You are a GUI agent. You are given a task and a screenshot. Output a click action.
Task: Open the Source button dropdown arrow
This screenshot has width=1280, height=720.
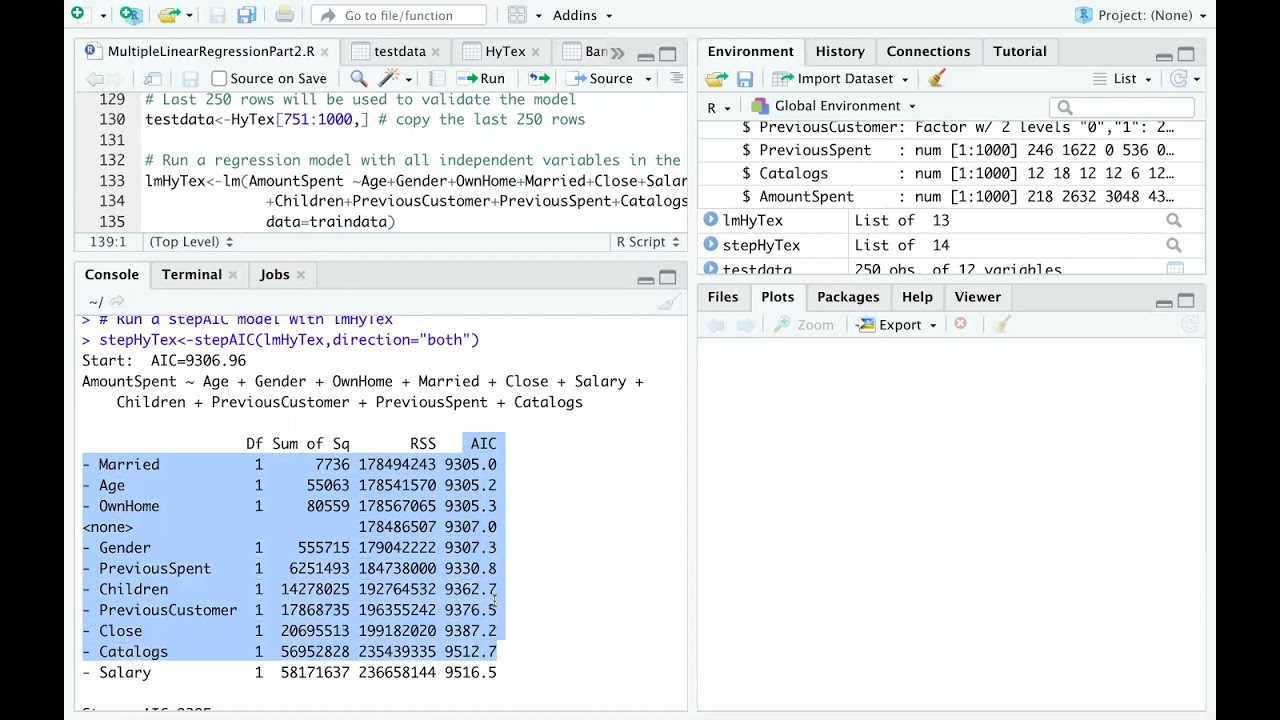648,78
